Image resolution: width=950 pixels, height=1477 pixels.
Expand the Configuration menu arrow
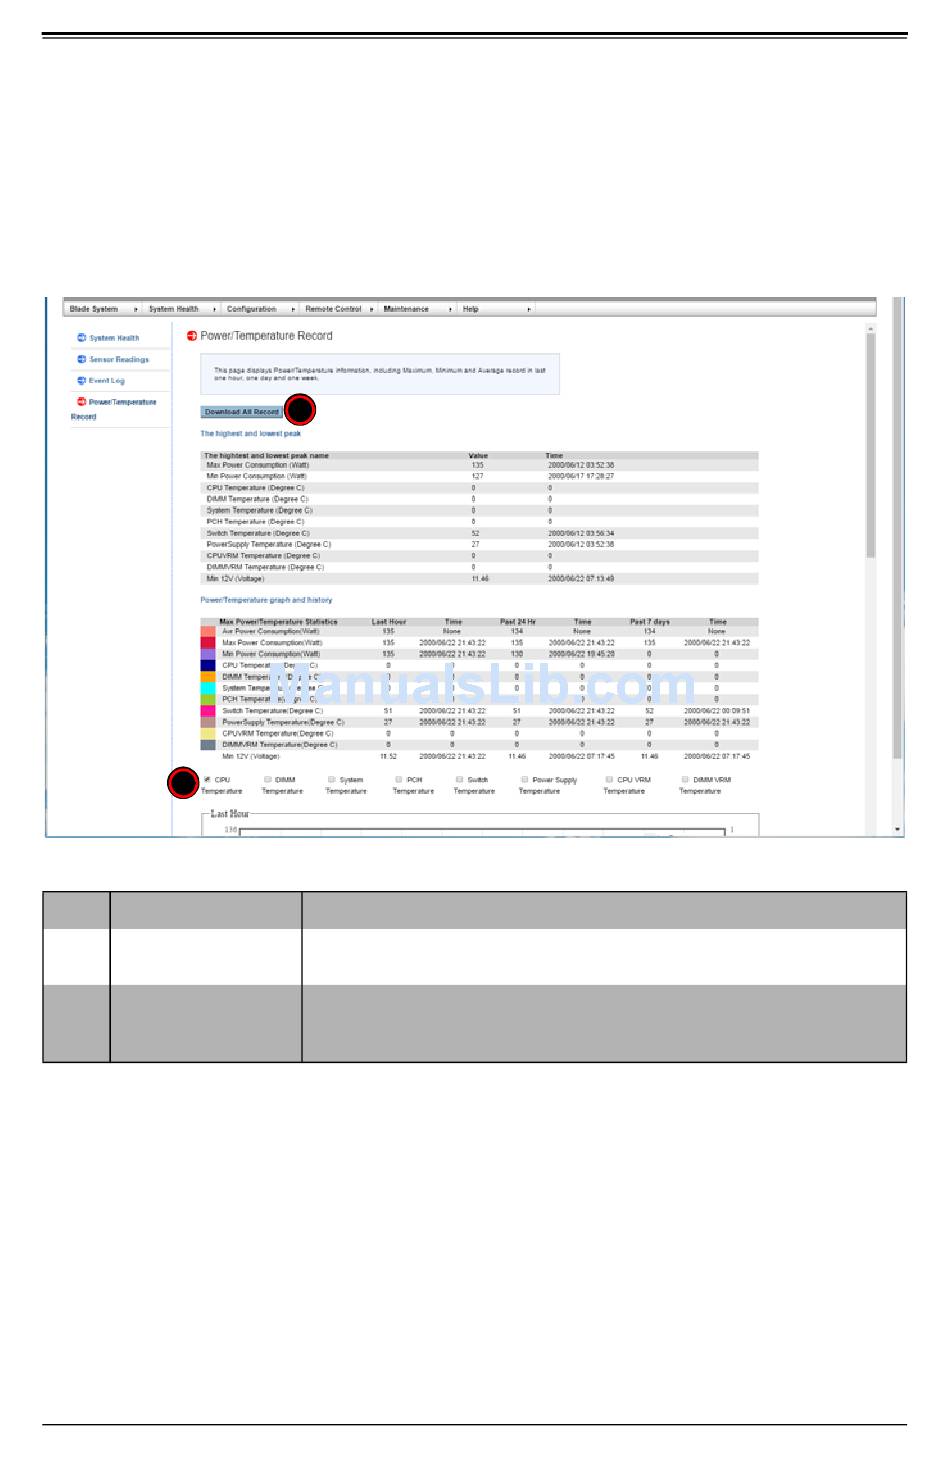coord(293,309)
